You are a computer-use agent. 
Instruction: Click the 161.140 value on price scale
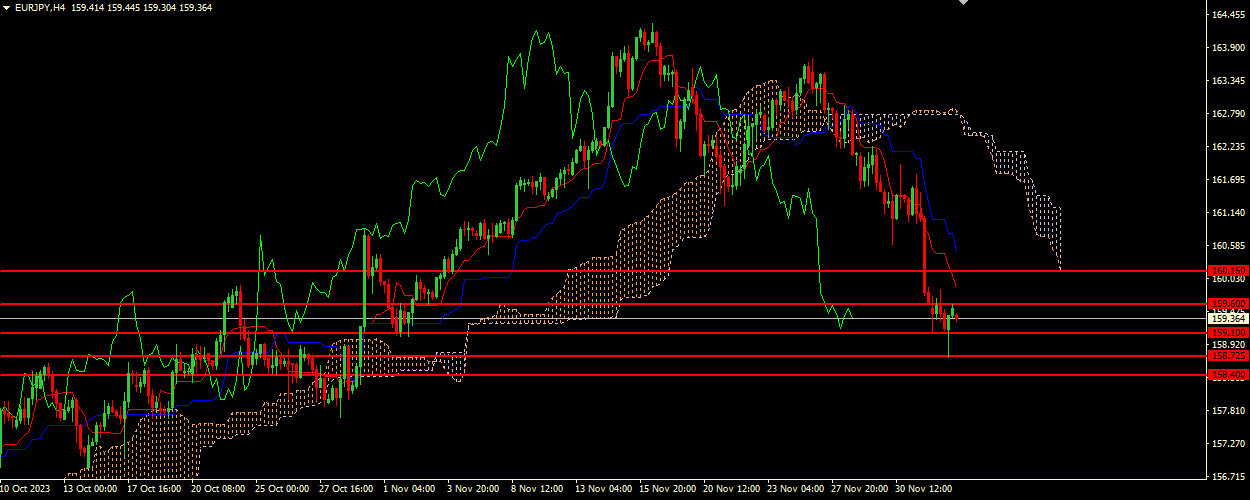(x=1226, y=213)
